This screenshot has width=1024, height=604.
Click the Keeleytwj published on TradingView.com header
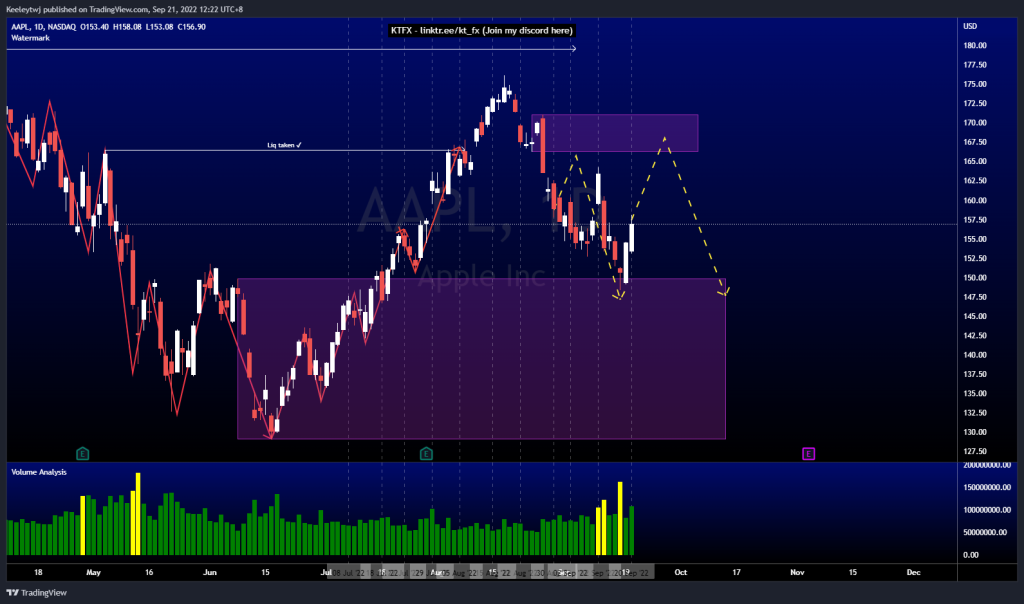click(x=124, y=9)
